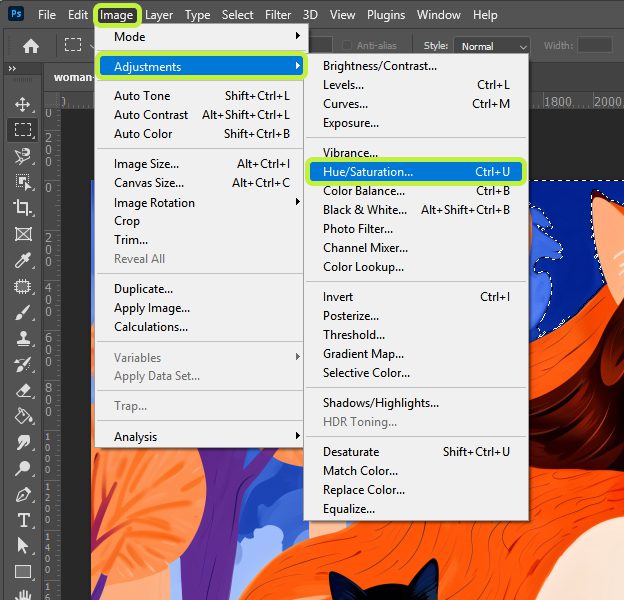
Task: Select the Eraser tool
Action: tap(23, 391)
